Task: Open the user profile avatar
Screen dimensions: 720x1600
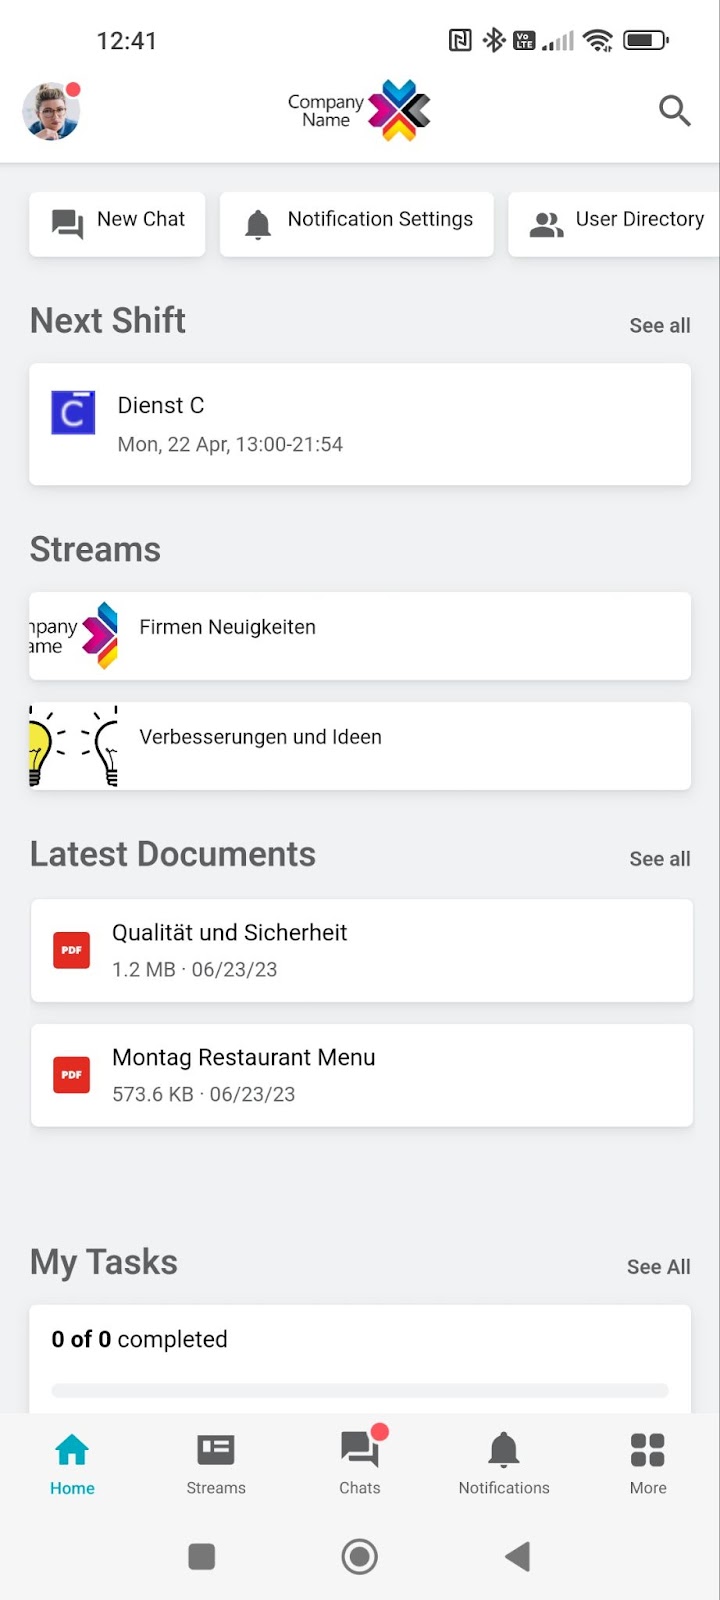Action: click(51, 111)
